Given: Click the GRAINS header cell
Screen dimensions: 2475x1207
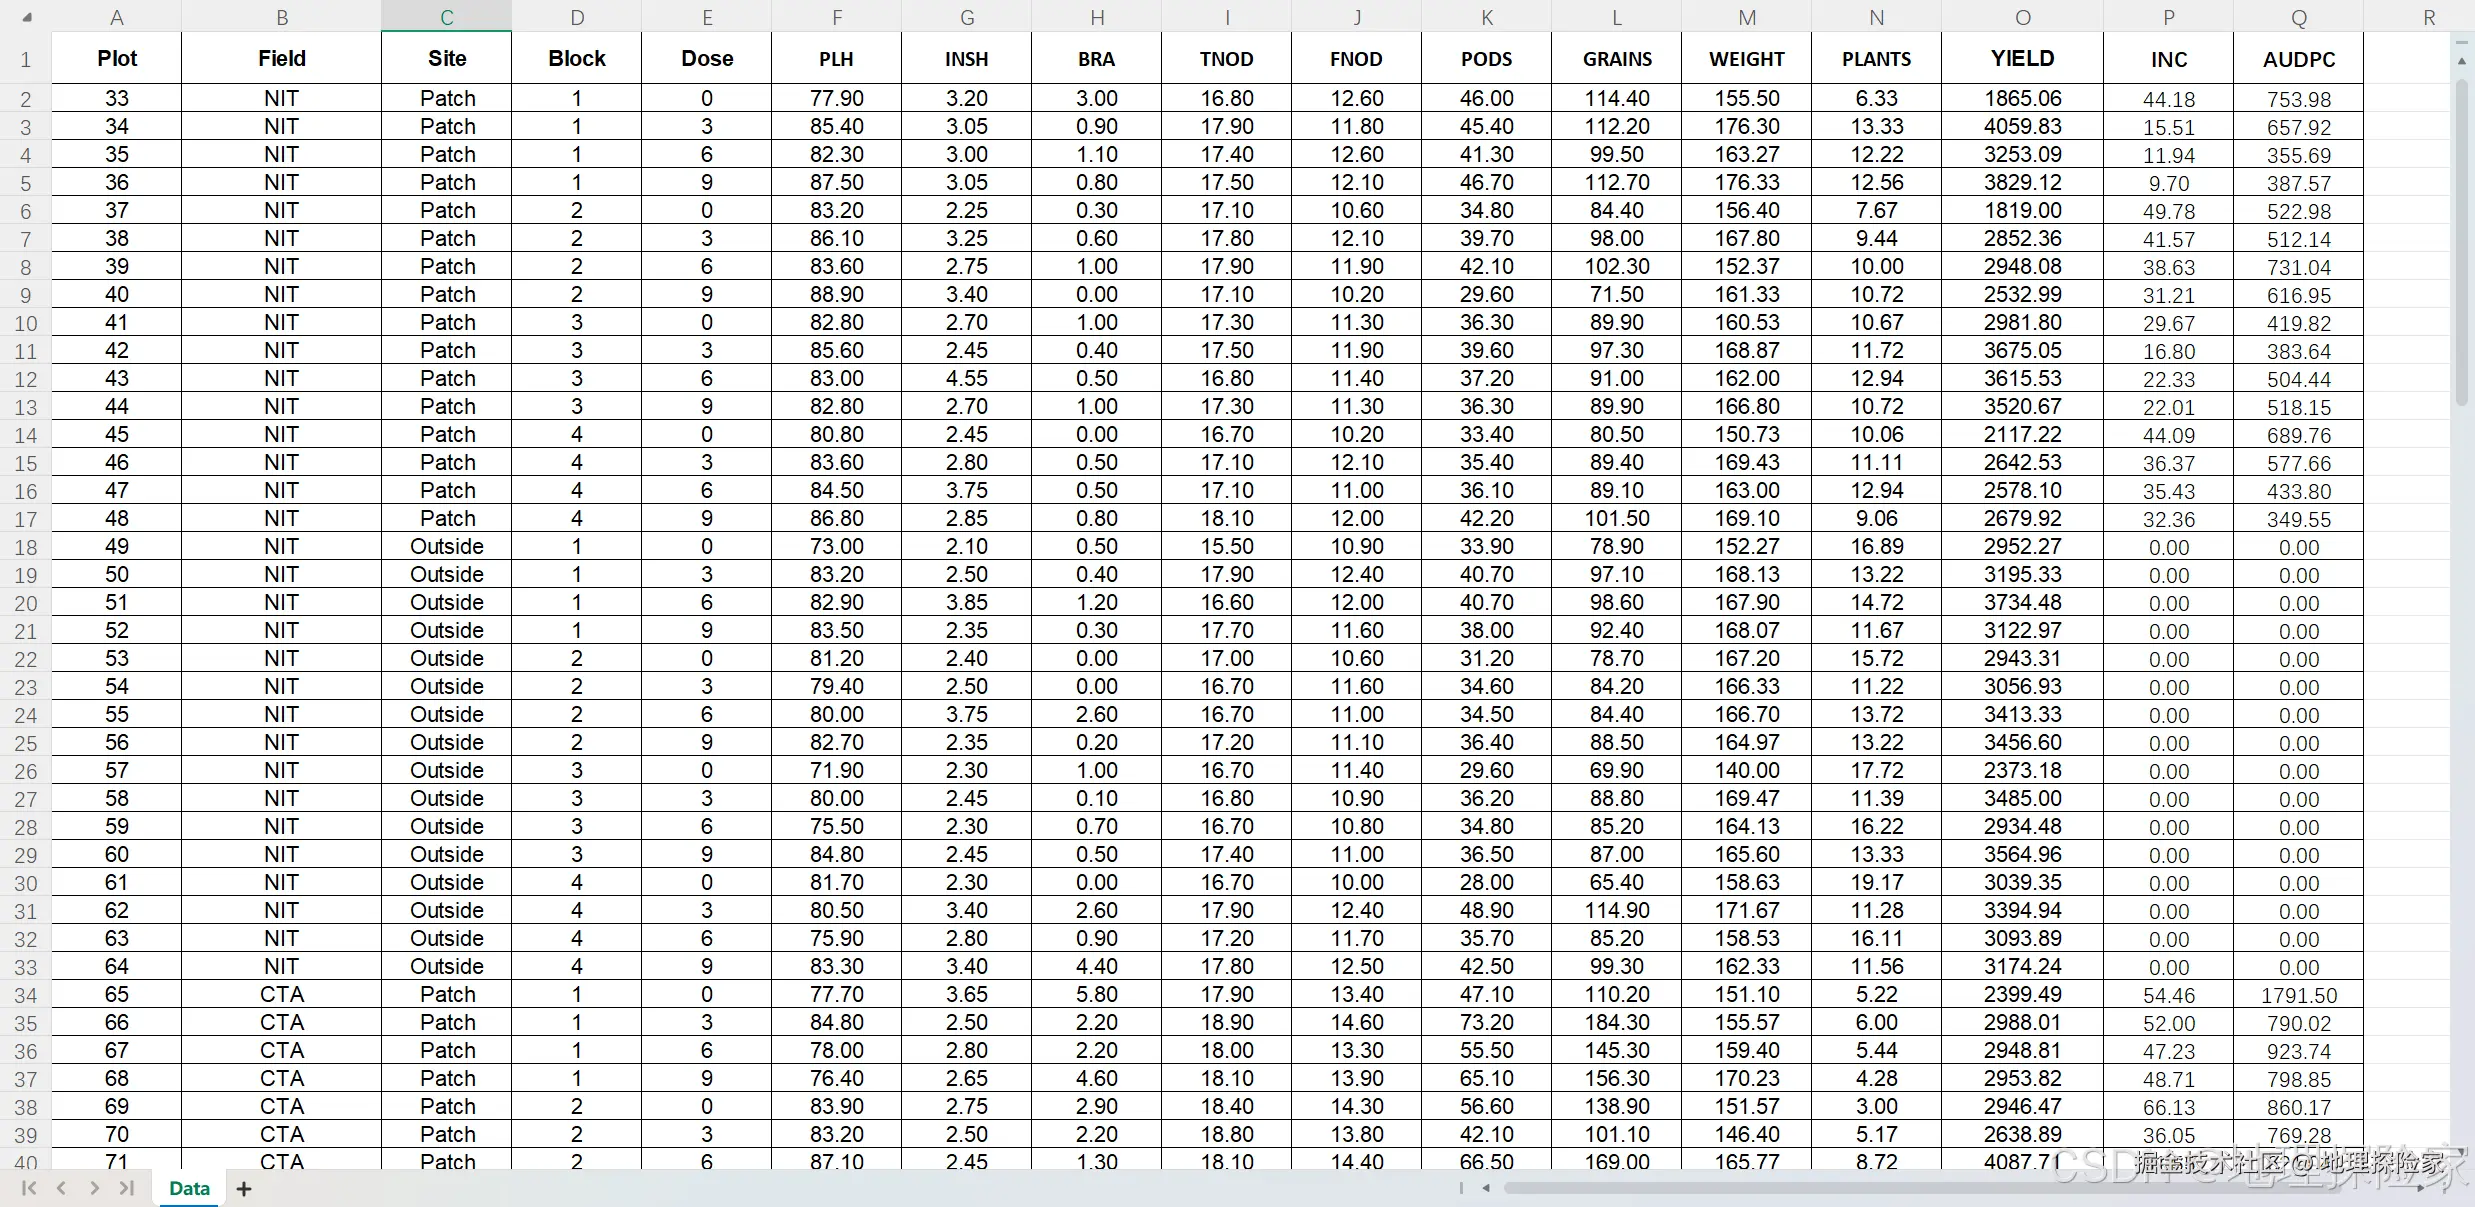Looking at the screenshot, I should (1617, 59).
